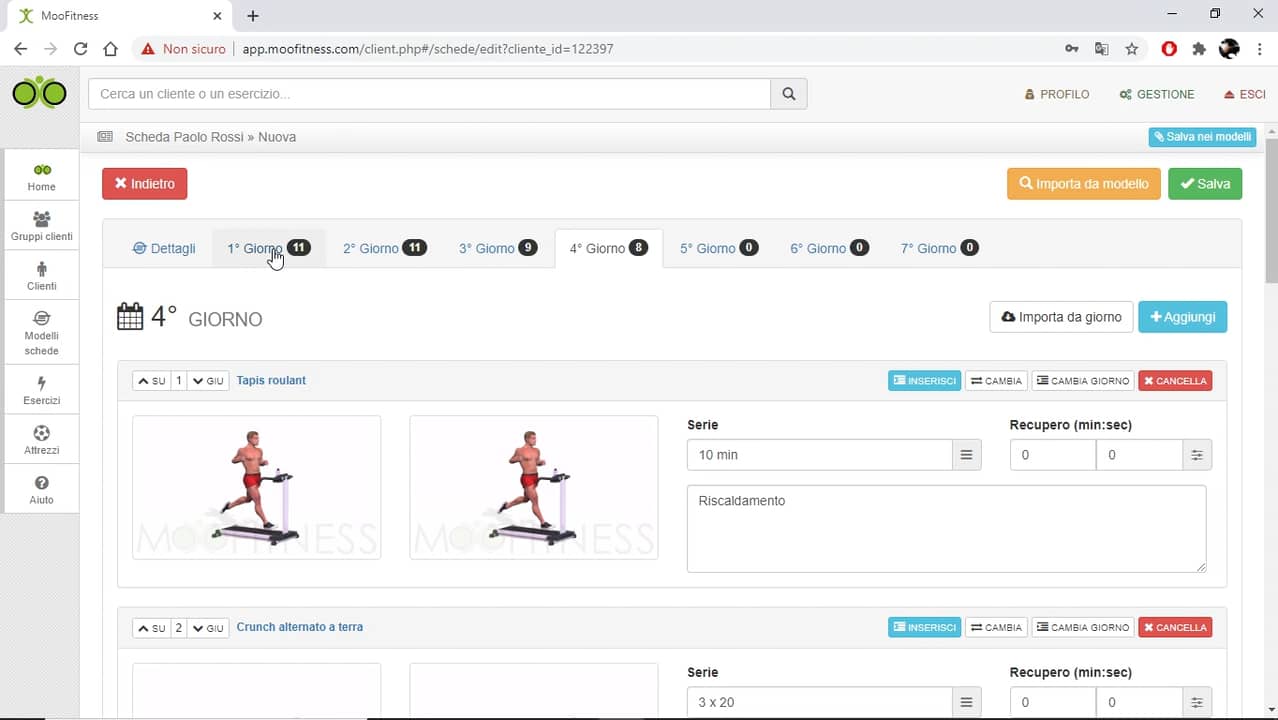
Task: Click the magnifier search button
Action: [x=789, y=94]
